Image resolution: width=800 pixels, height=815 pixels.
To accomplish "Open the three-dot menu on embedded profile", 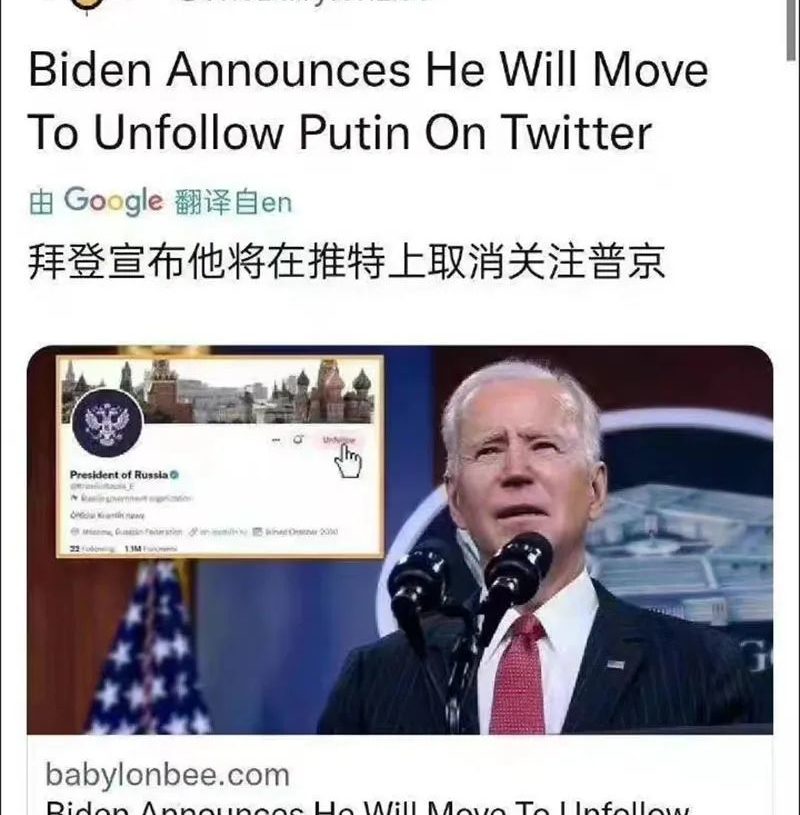I will (276, 440).
